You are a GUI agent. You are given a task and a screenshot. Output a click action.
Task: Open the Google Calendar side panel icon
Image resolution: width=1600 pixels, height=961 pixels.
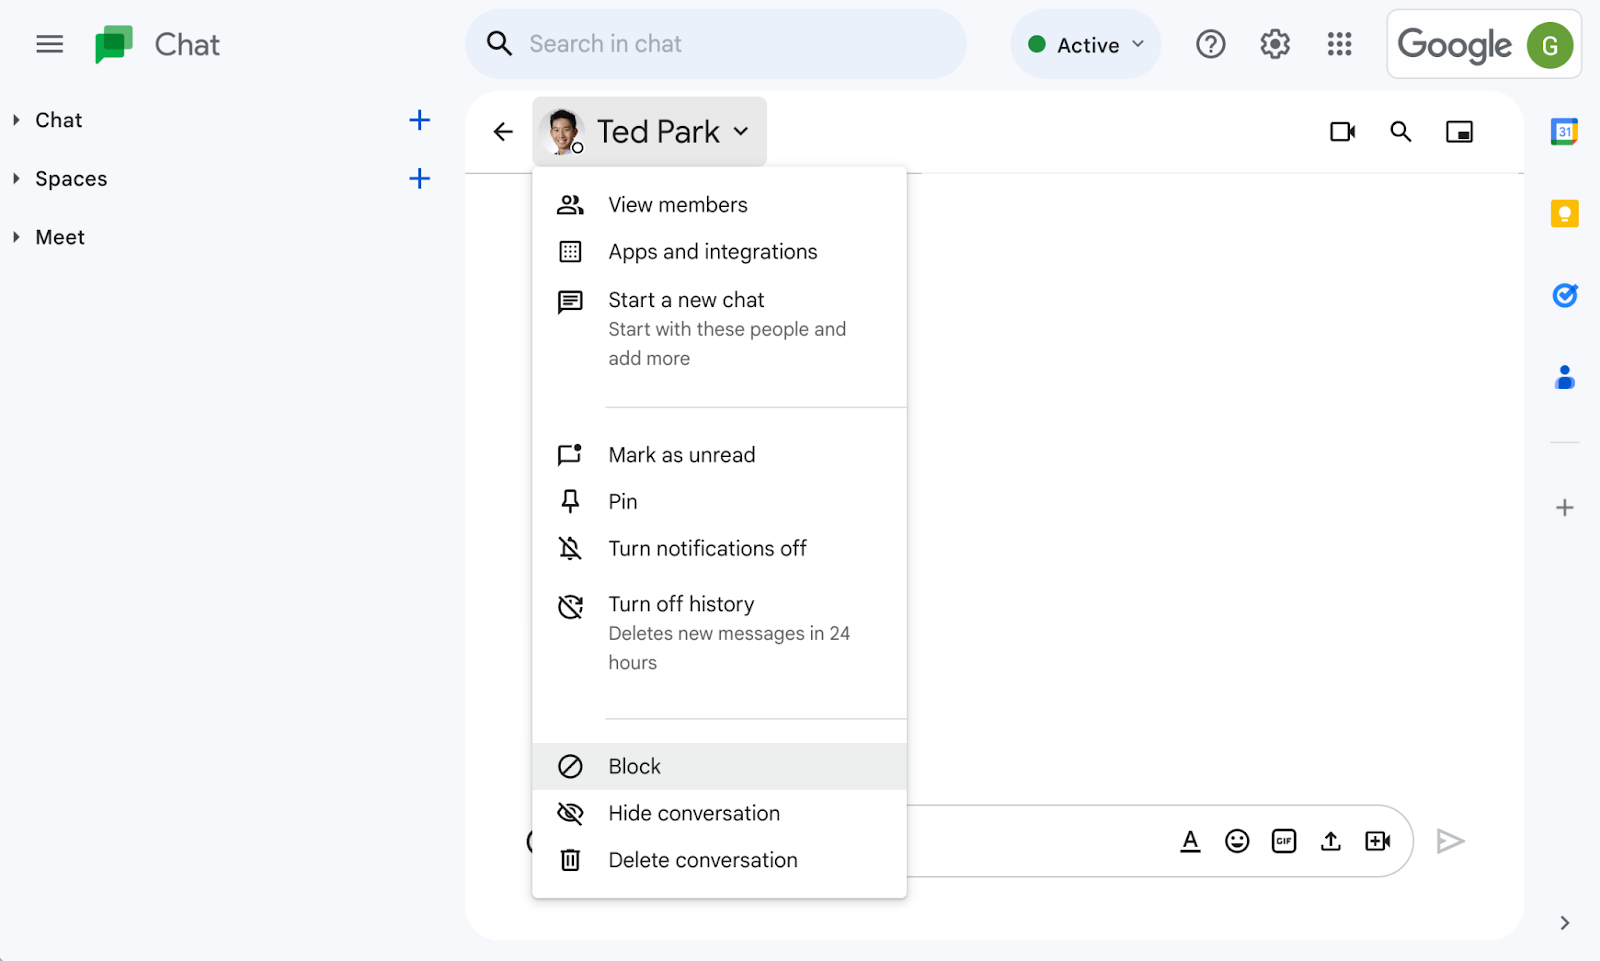(x=1564, y=132)
